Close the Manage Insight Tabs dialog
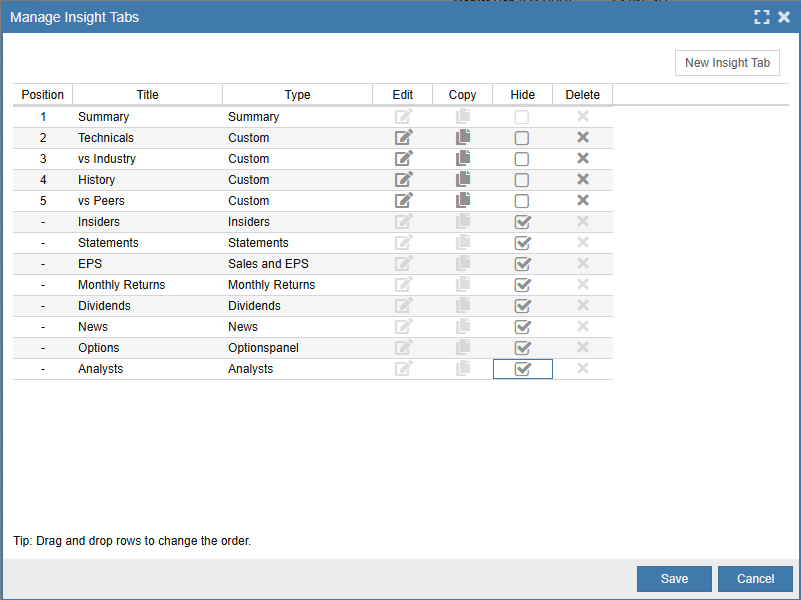 click(x=784, y=17)
